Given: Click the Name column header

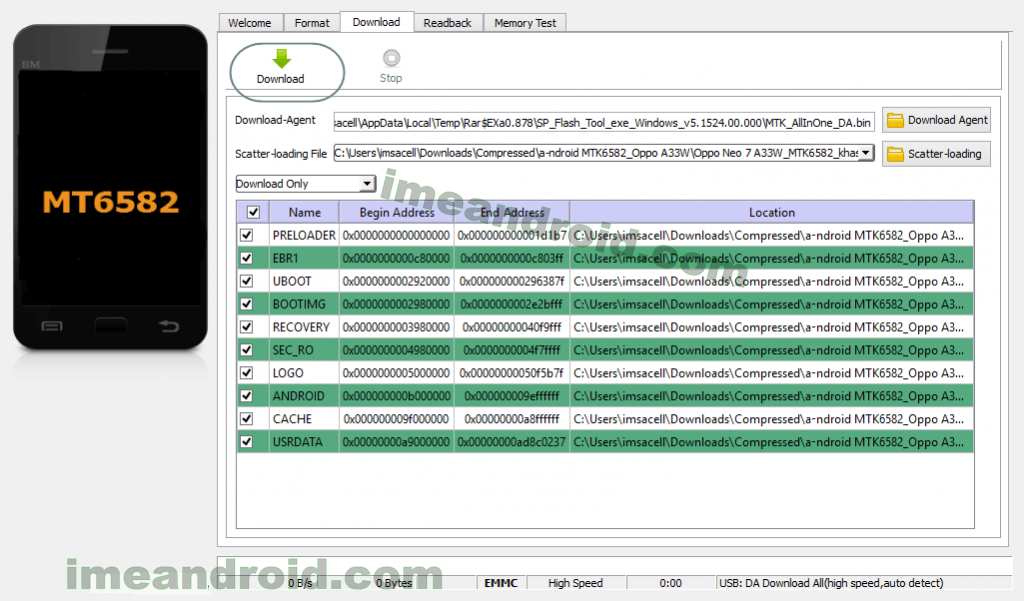Looking at the screenshot, I should click(x=304, y=212).
